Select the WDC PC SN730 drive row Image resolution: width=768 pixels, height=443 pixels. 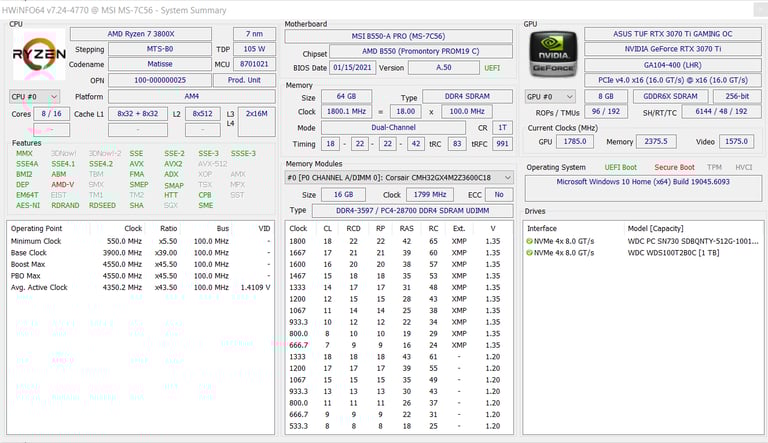click(x=643, y=241)
